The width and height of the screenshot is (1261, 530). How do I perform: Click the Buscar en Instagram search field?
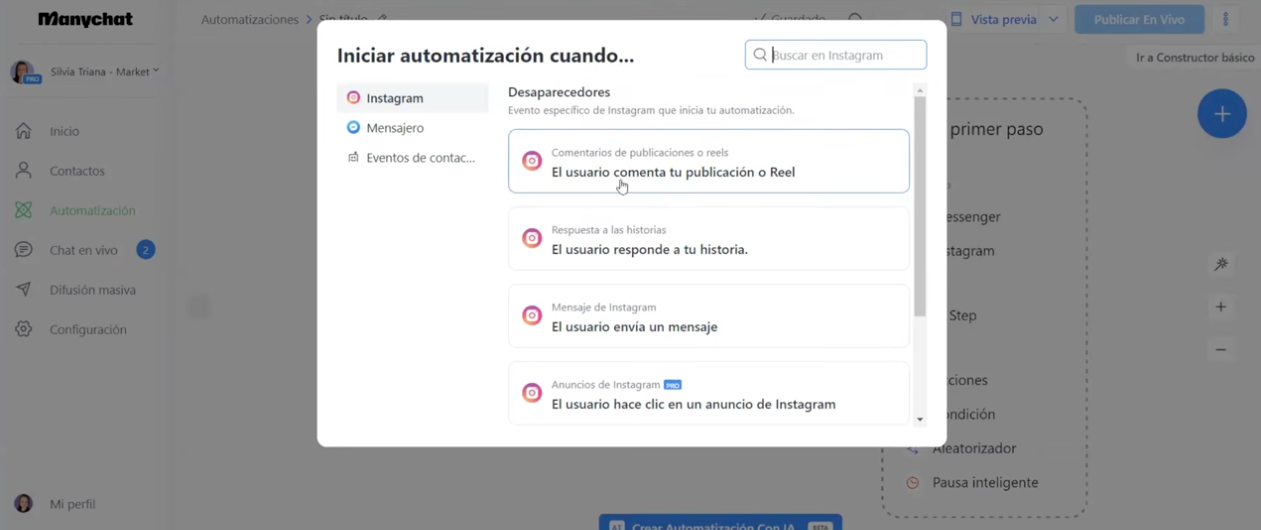[836, 55]
